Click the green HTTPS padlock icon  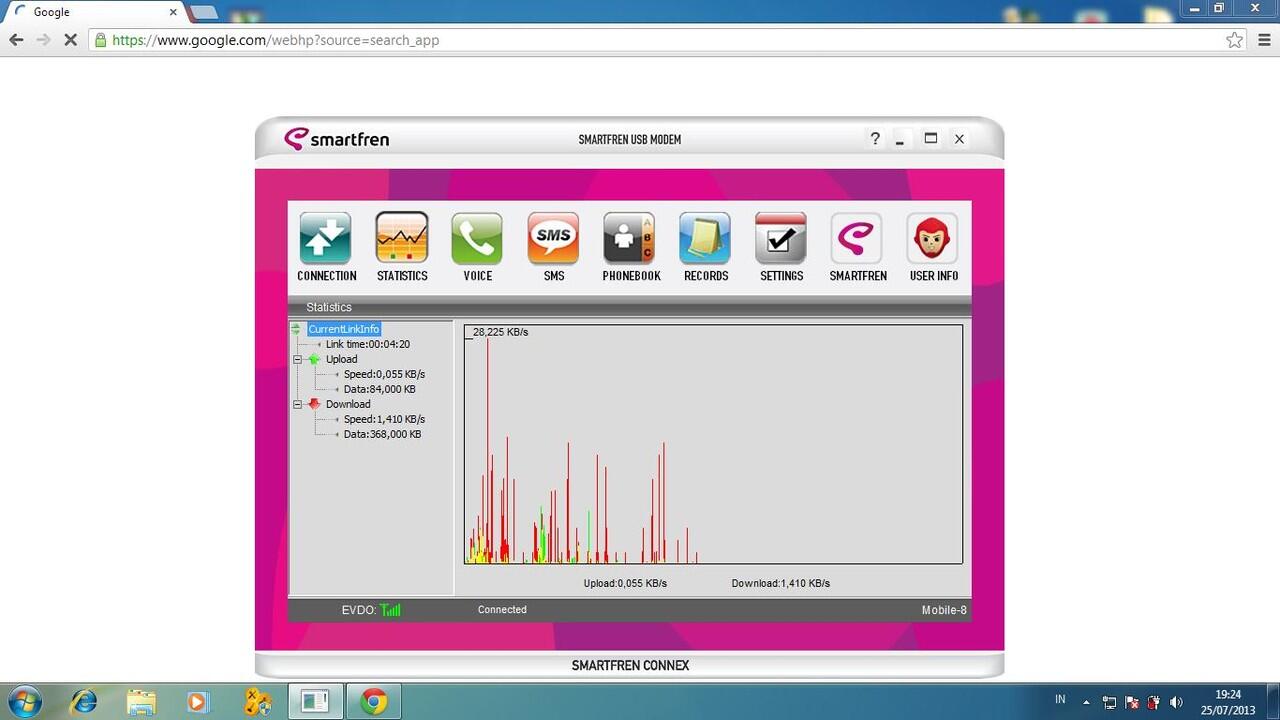click(x=100, y=40)
